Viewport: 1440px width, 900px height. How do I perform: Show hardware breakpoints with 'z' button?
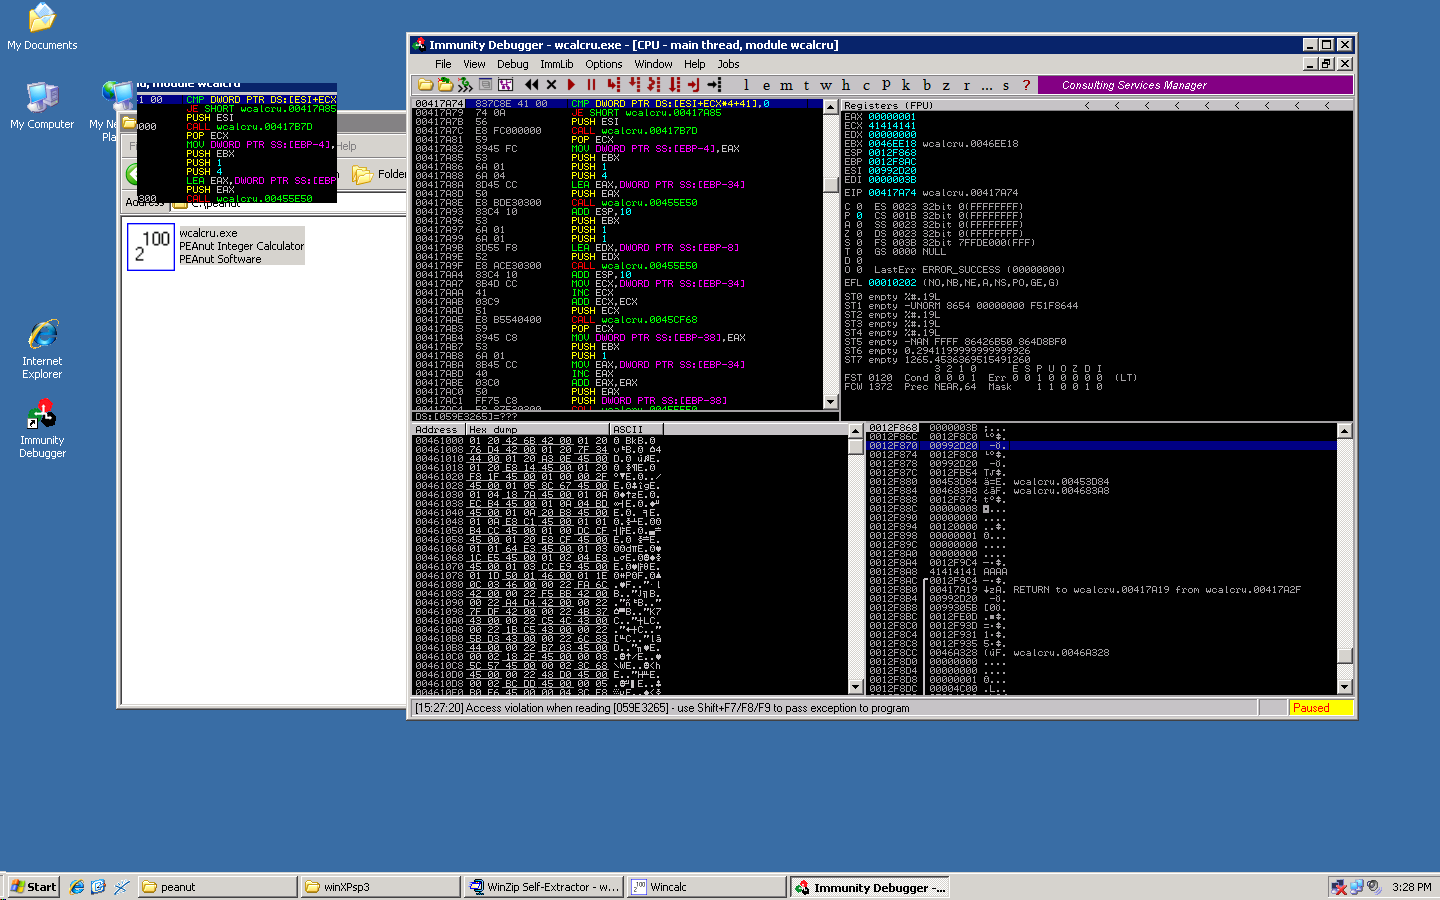tap(946, 85)
